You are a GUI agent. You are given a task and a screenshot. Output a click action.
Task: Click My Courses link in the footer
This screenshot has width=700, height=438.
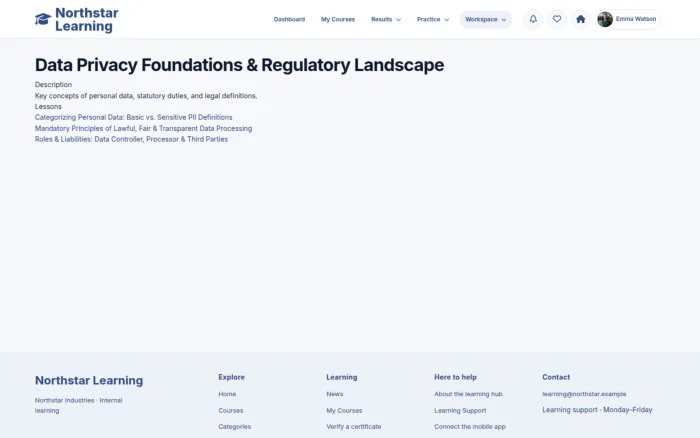tap(344, 410)
